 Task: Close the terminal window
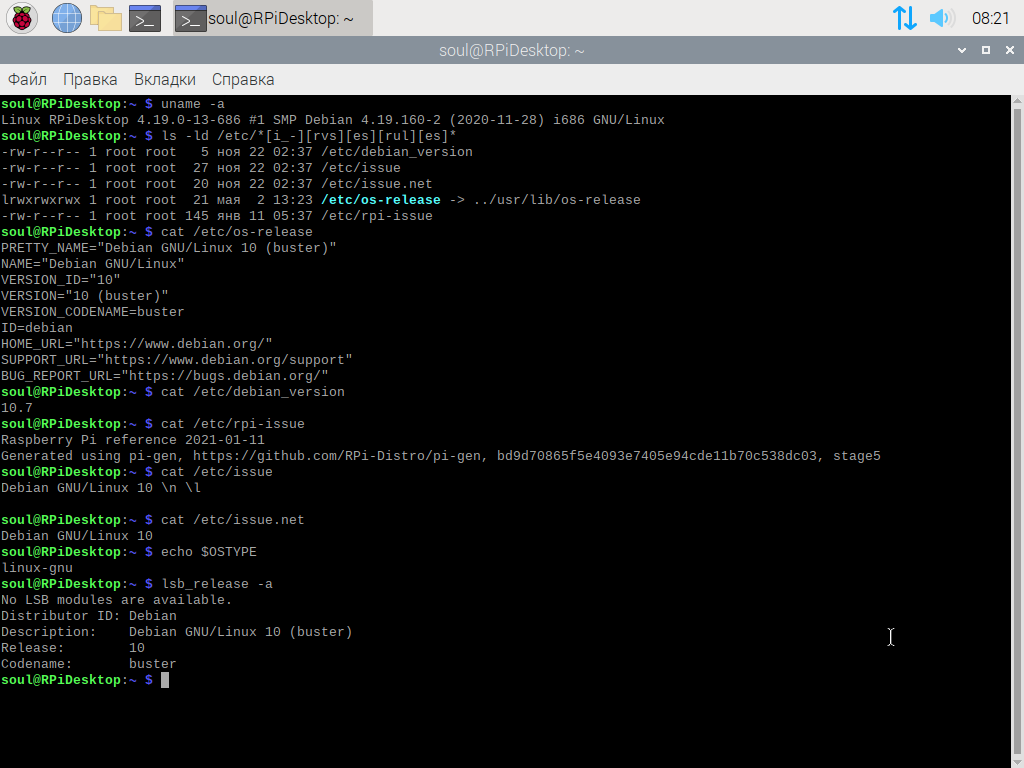(x=1010, y=50)
